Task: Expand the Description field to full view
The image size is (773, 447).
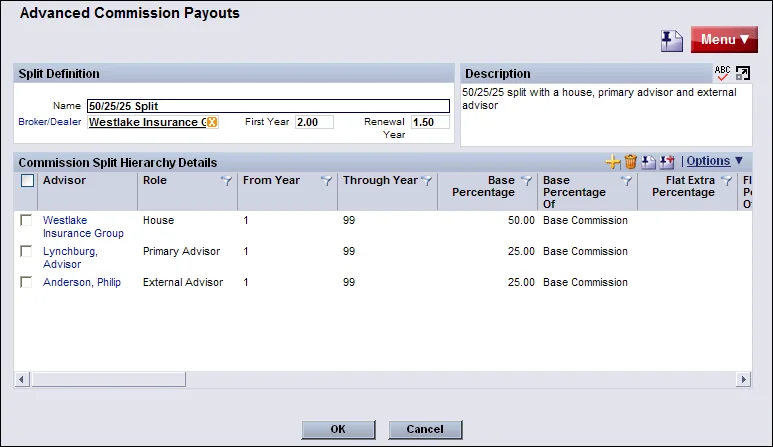Action: [742, 73]
